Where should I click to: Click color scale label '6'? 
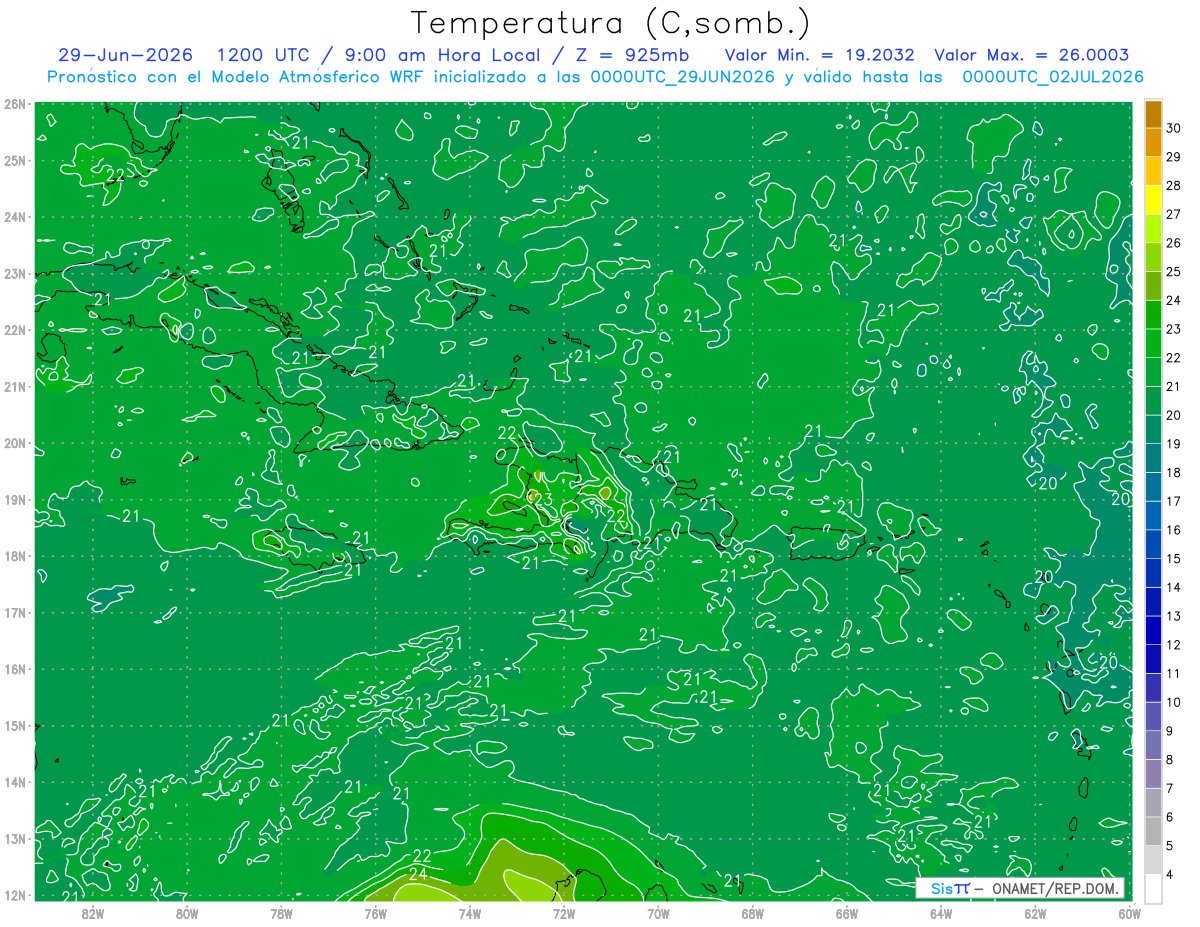pyautogui.click(x=1170, y=817)
